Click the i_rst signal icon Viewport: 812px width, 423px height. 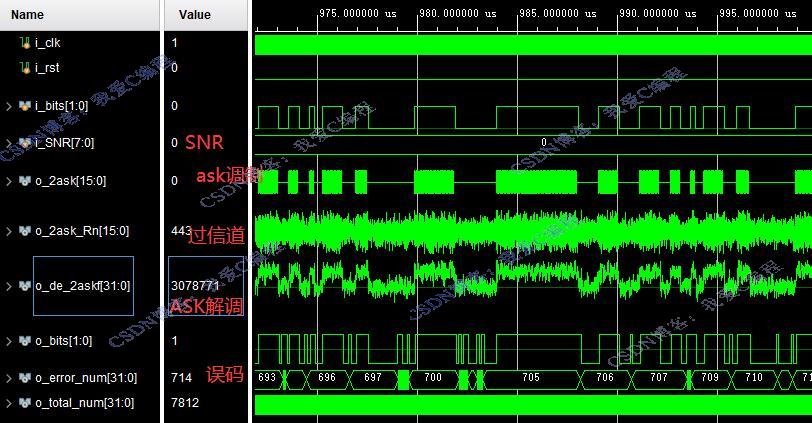25,68
